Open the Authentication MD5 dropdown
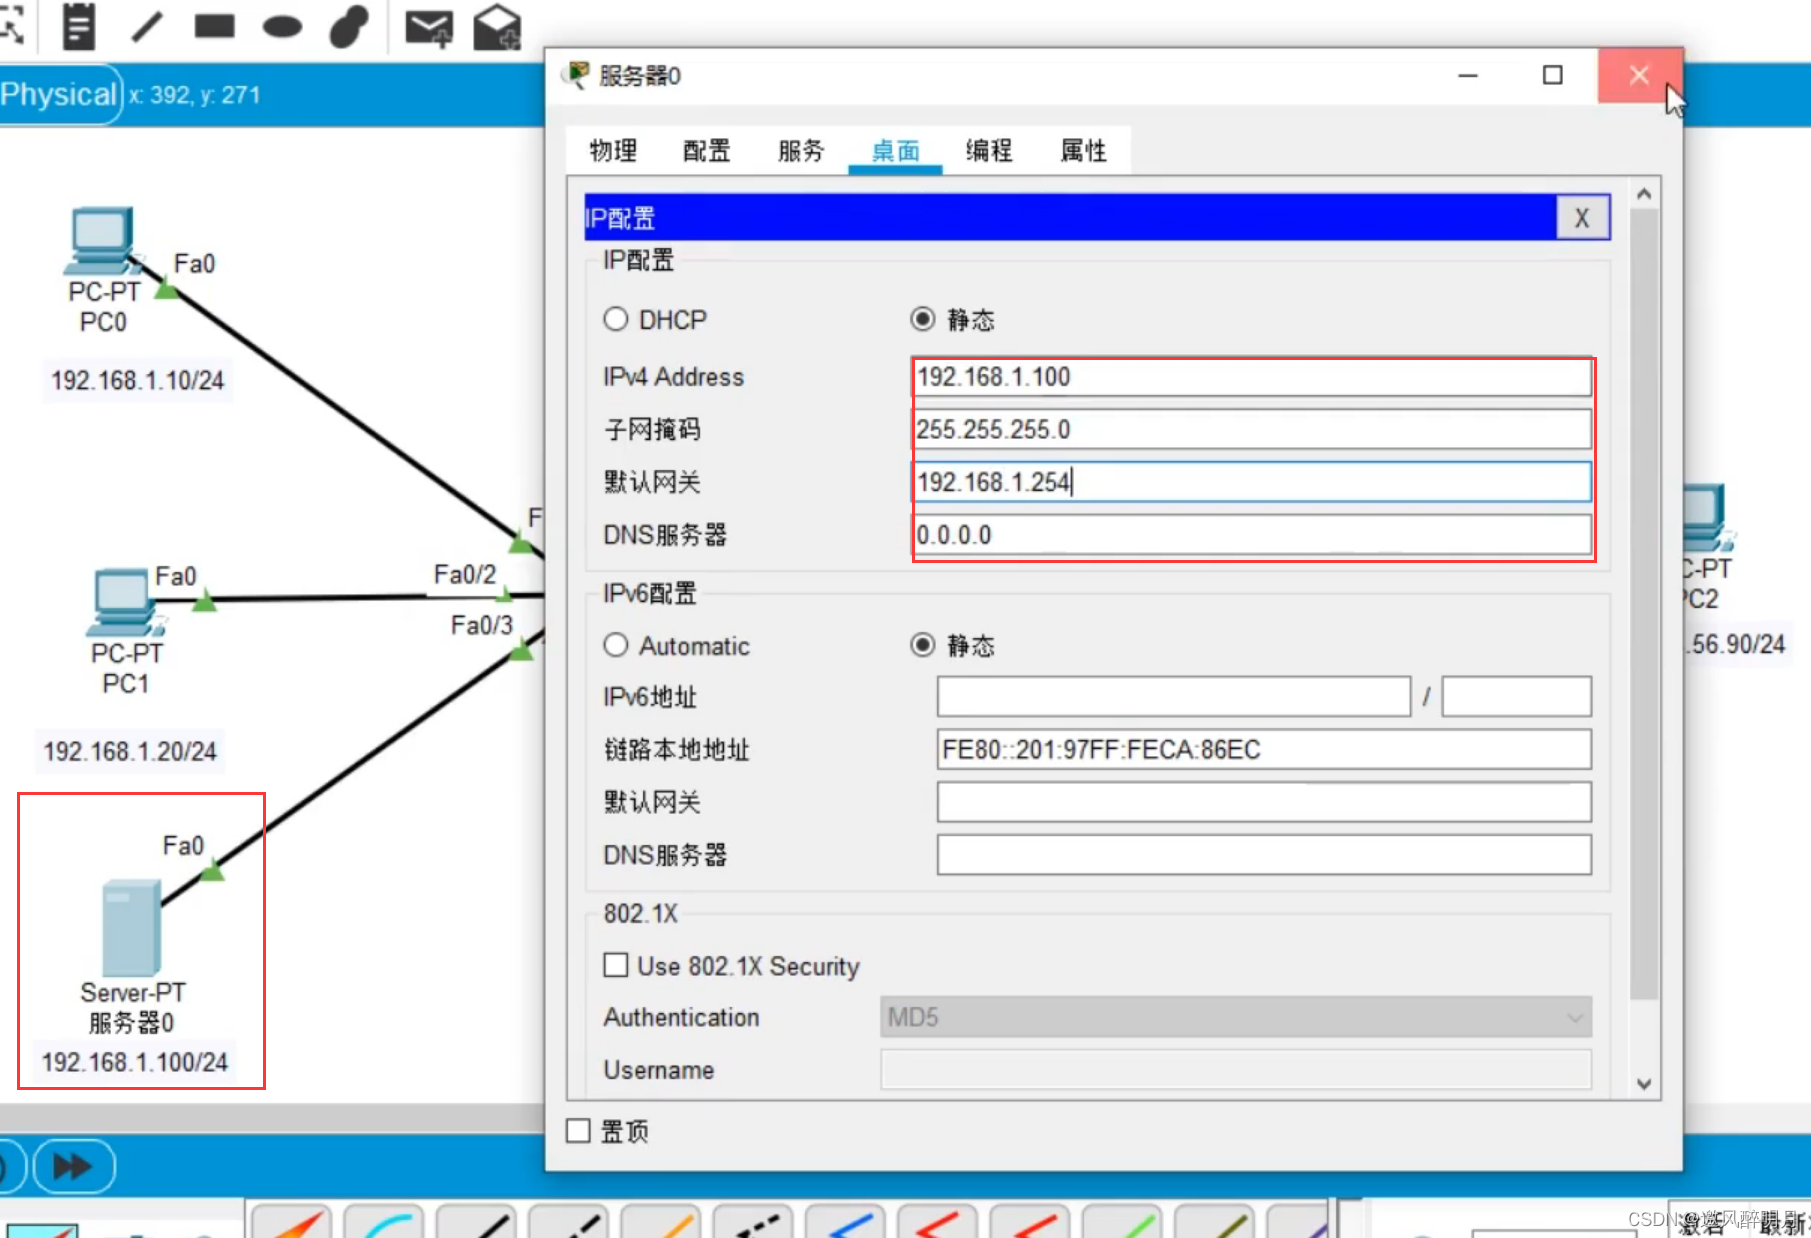The height and width of the screenshot is (1238, 1811). (x=1236, y=1017)
